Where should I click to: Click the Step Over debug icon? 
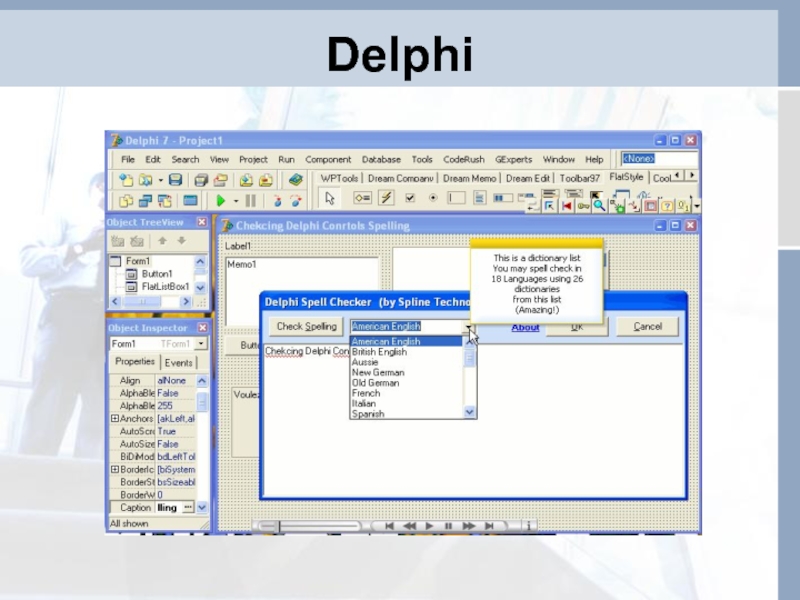click(x=296, y=201)
